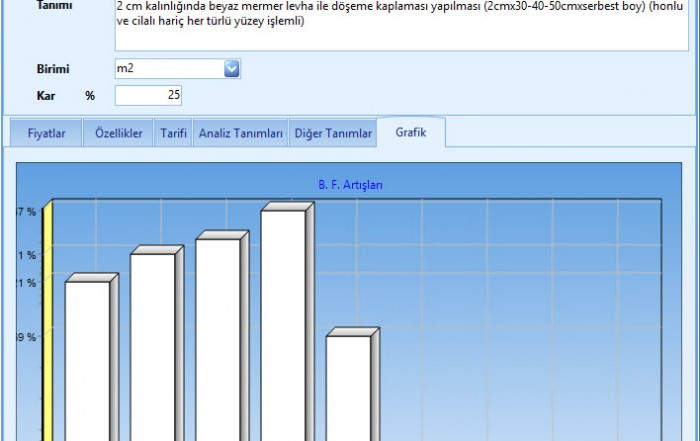Select the tallest white bar in the chart
Viewport: 700px width, 441px height.
tap(283, 325)
